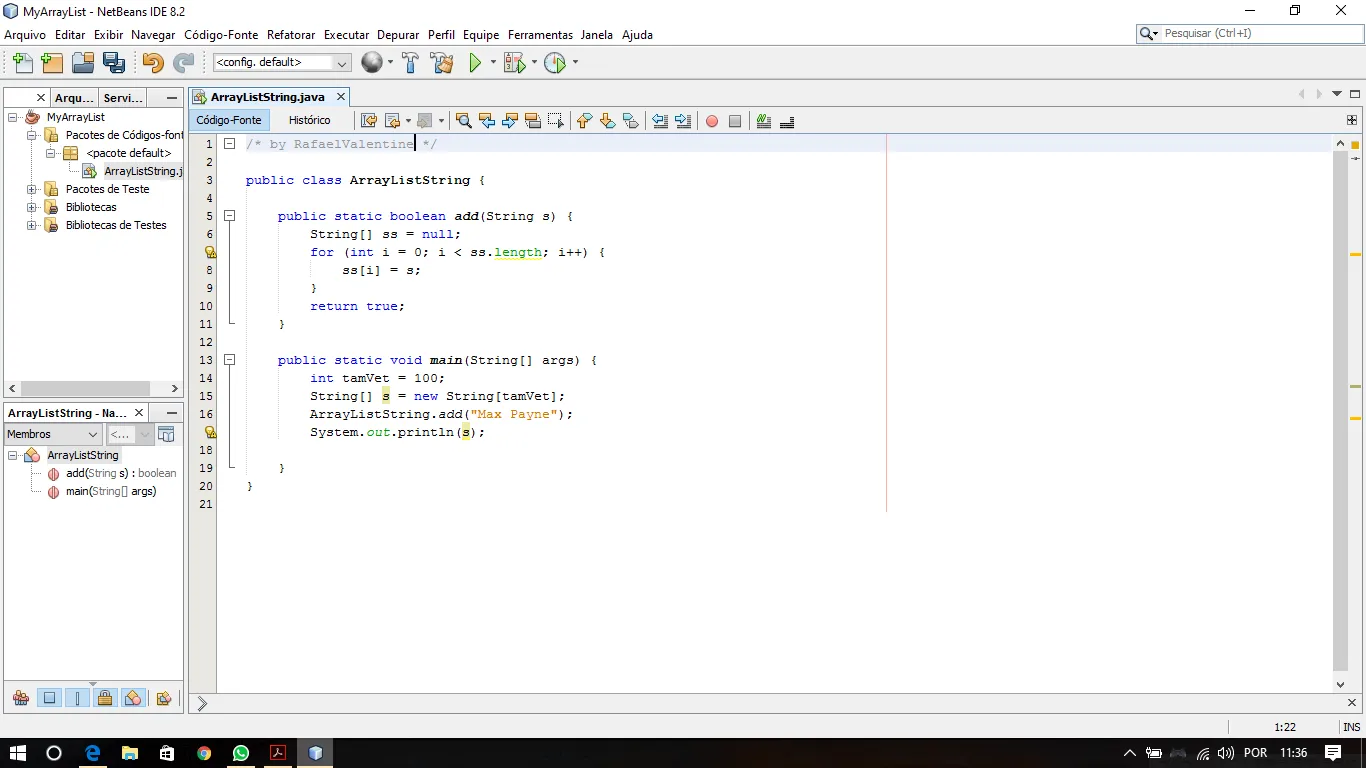Toggle show static members filter
The image size is (1366, 768).
(77, 698)
